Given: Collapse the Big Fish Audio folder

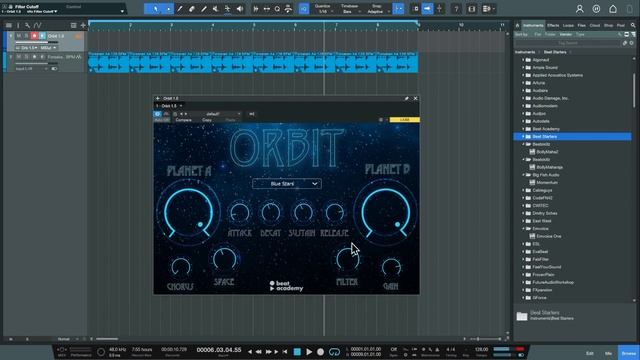Looking at the screenshot, I should point(523,175).
